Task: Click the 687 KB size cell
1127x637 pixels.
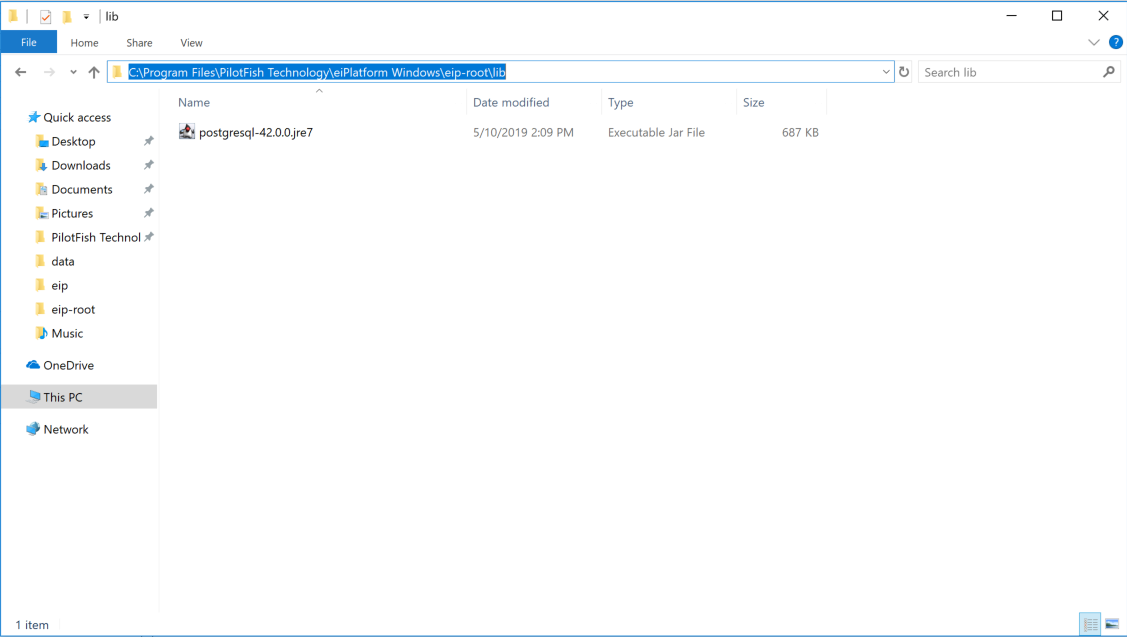Action: [x=800, y=132]
